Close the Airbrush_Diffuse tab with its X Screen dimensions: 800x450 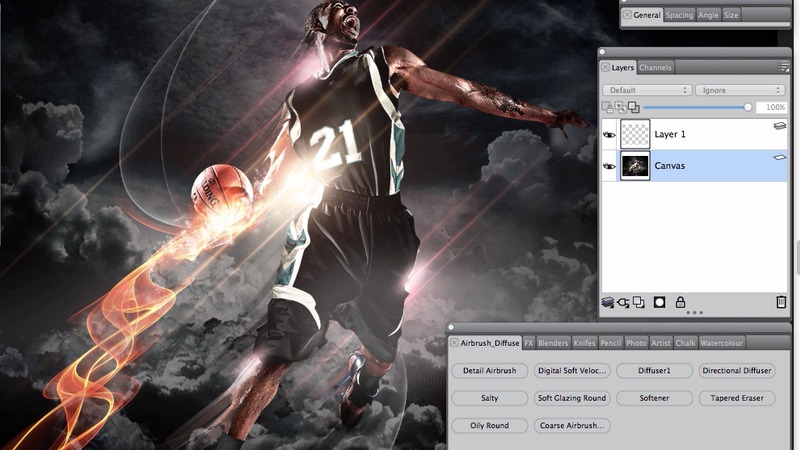coord(454,343)
